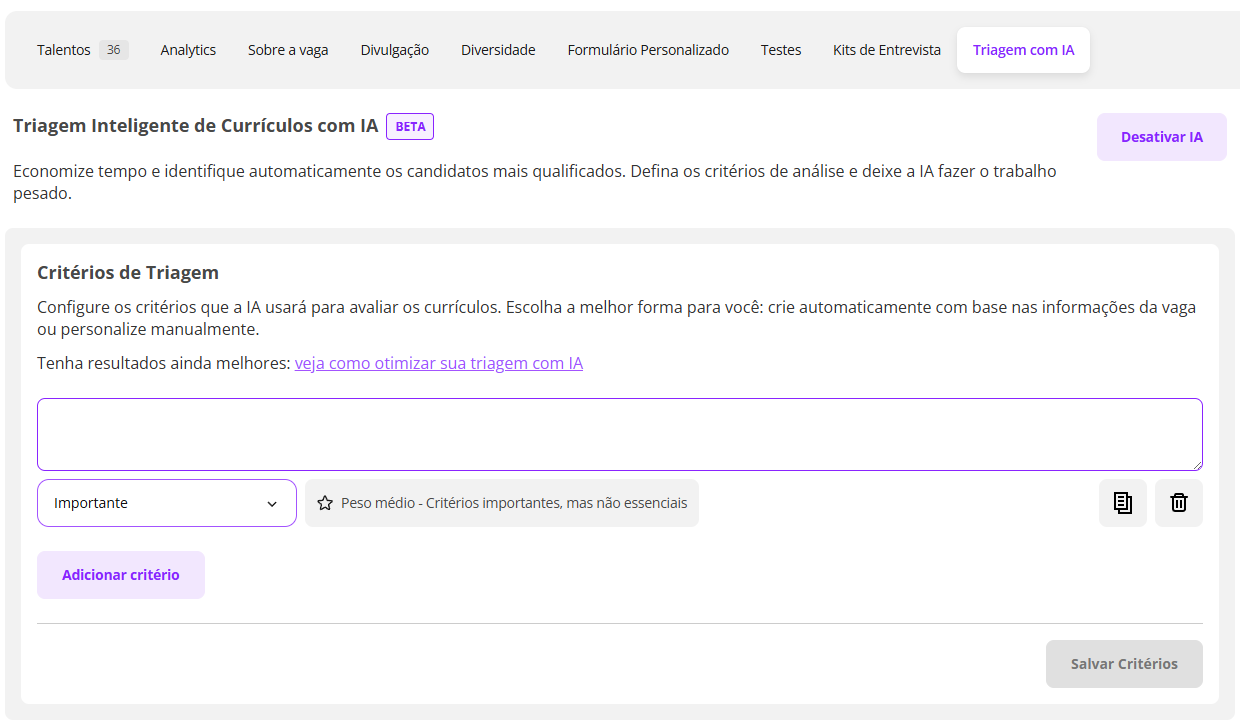Switch to the Testes tab
1240x723 pixels.
pyautogui.click(x=780, y=50)
